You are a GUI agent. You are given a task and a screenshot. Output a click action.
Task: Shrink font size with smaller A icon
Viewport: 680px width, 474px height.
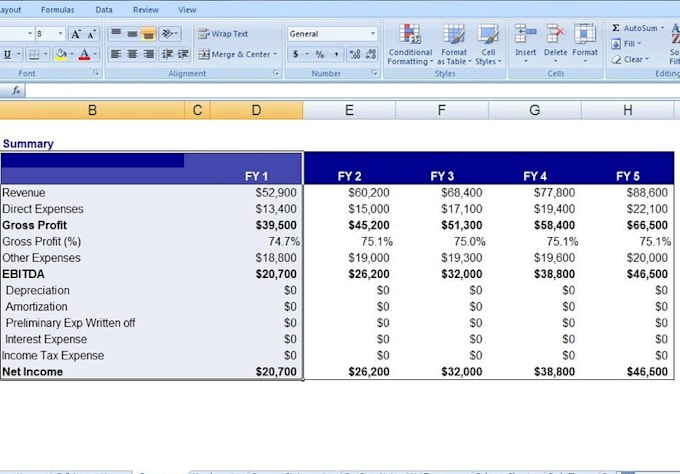point(92,34)
